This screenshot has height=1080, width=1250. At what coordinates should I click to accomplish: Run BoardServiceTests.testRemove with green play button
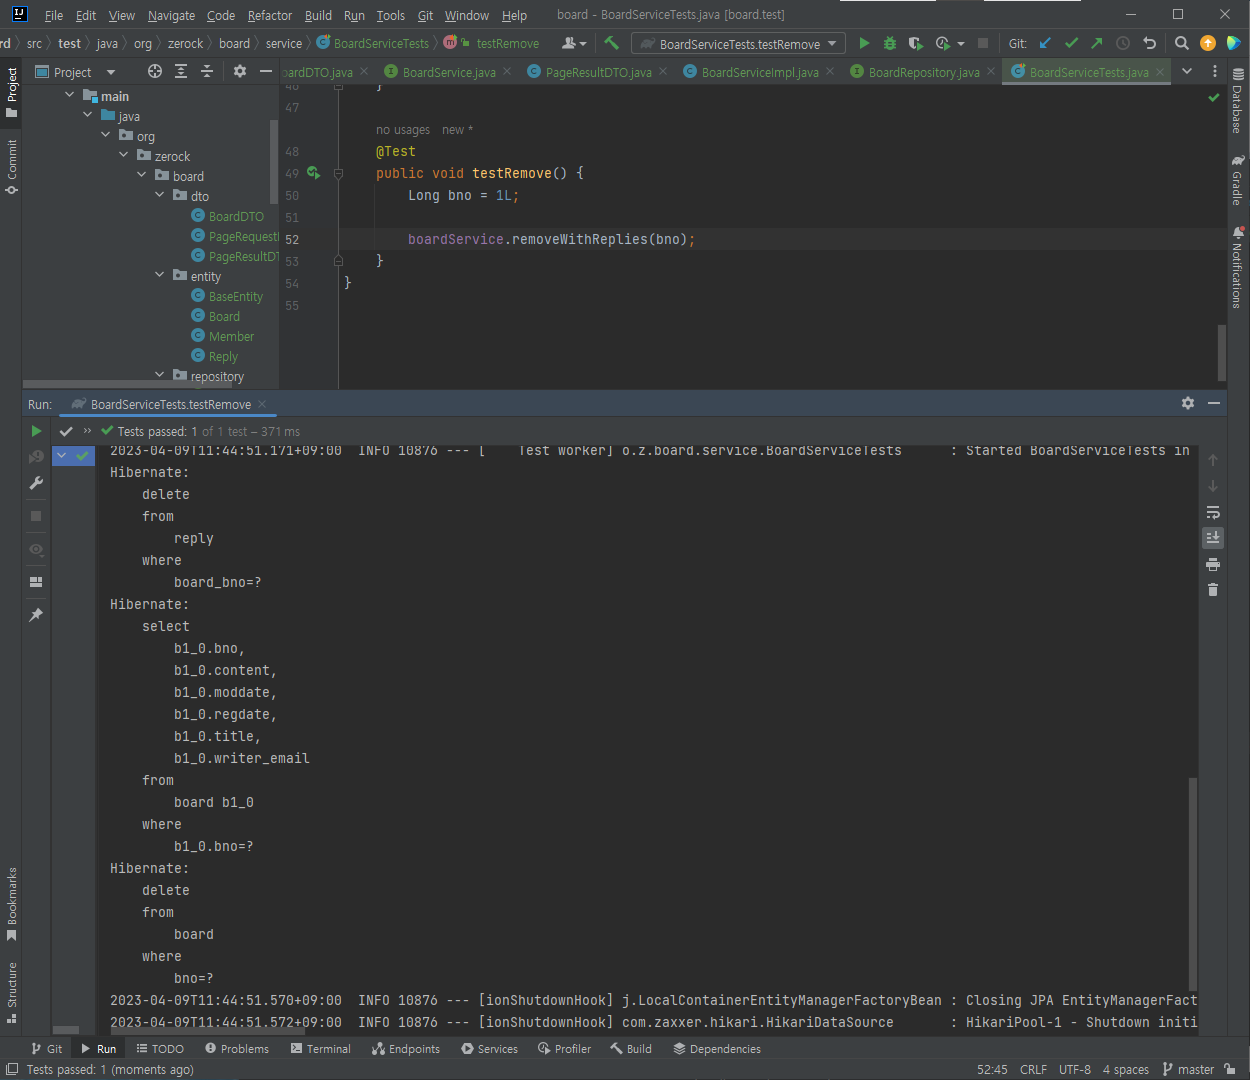pos(864,43)
